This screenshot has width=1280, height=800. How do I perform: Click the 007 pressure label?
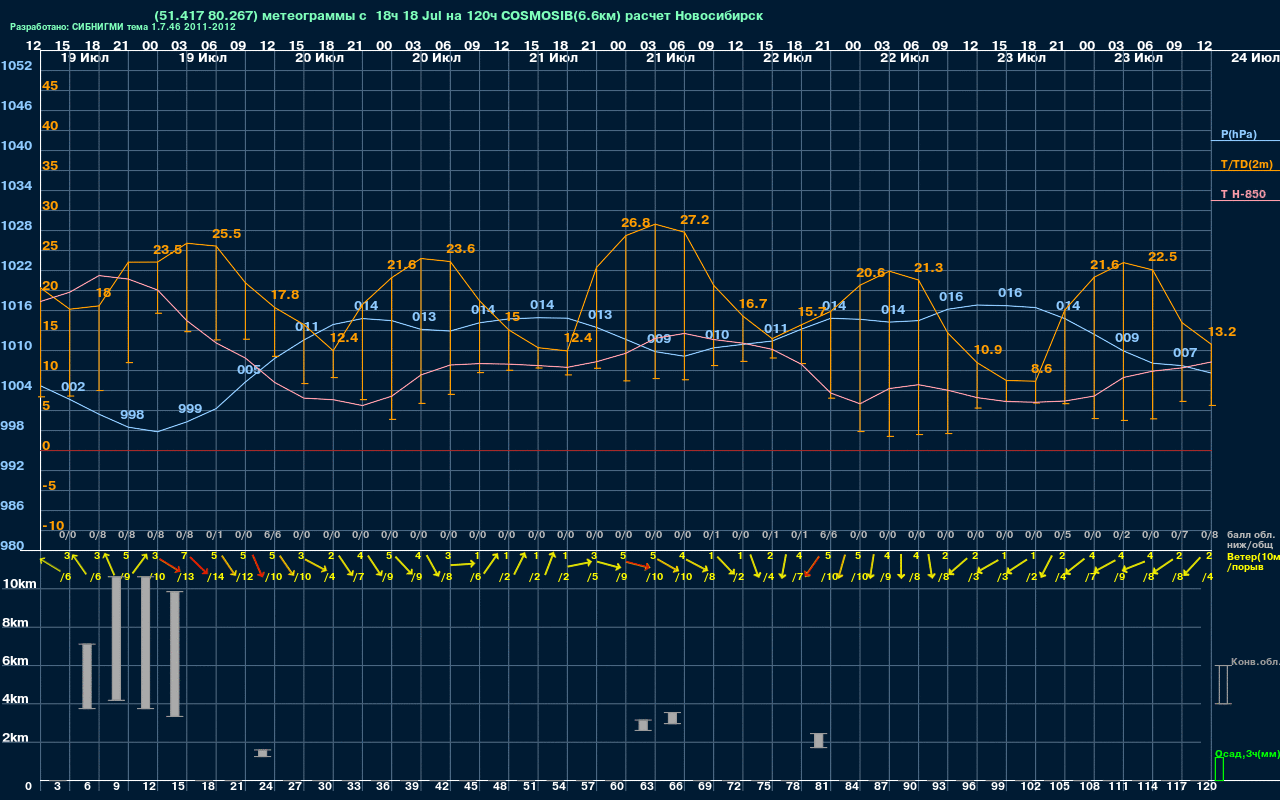[1185, 352]
